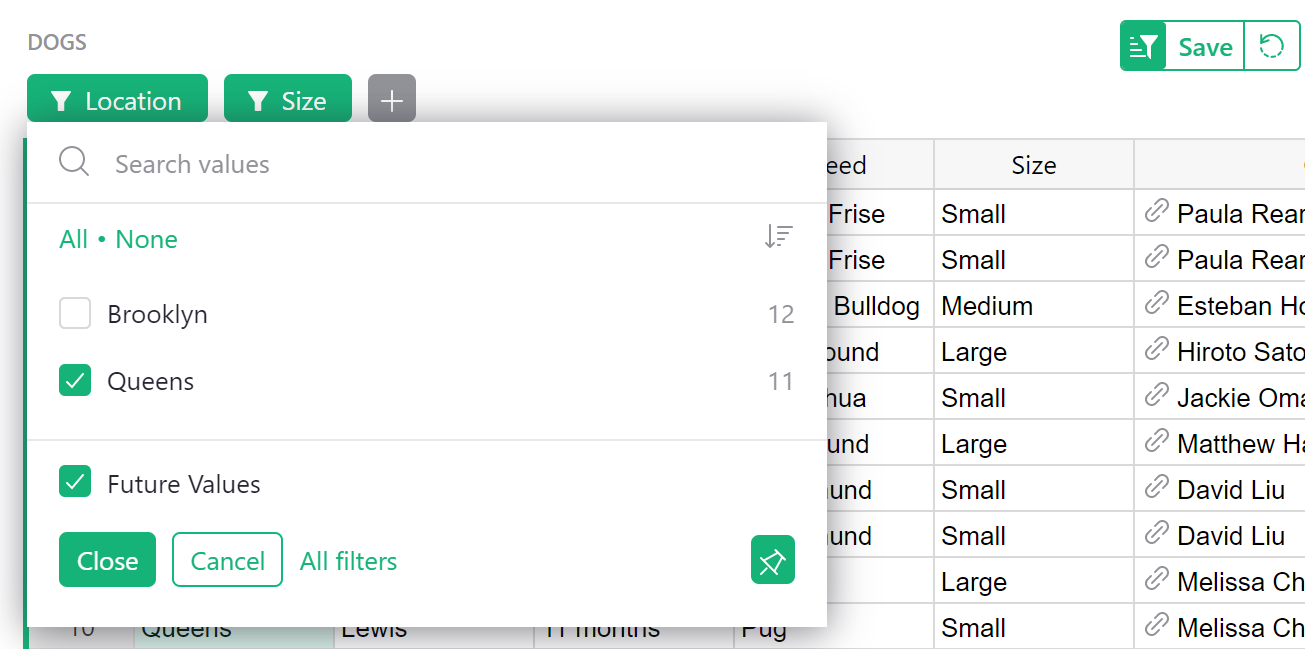1305x649 pixels.
Task: Open the All filters view
Action: point(348,561)
